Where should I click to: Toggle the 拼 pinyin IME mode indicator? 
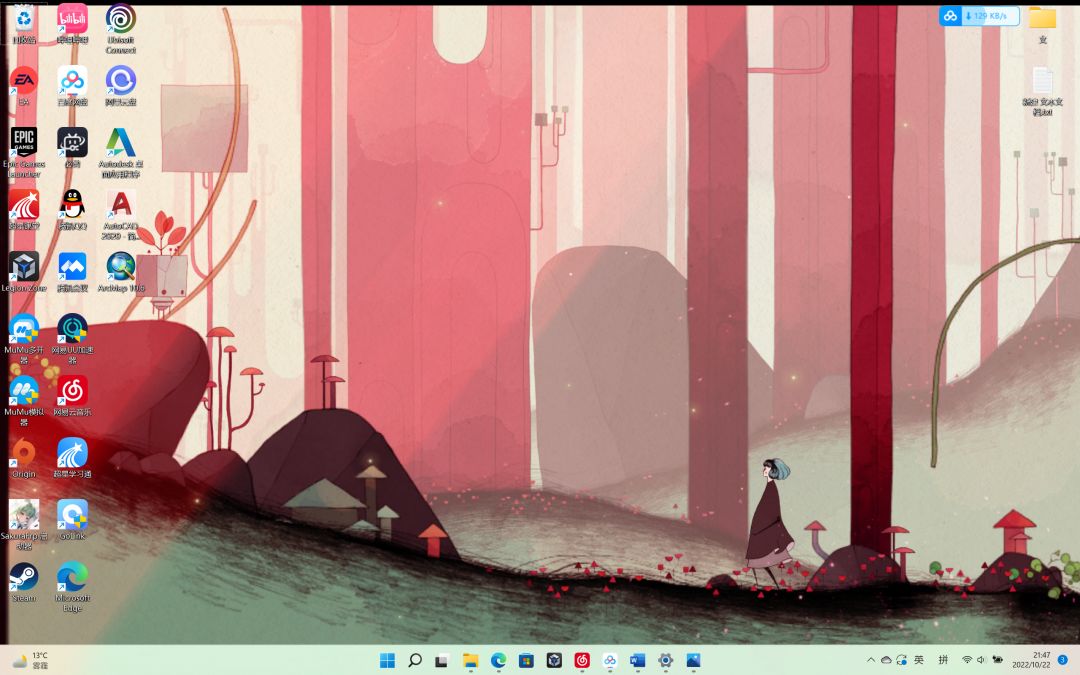(944, 660)
